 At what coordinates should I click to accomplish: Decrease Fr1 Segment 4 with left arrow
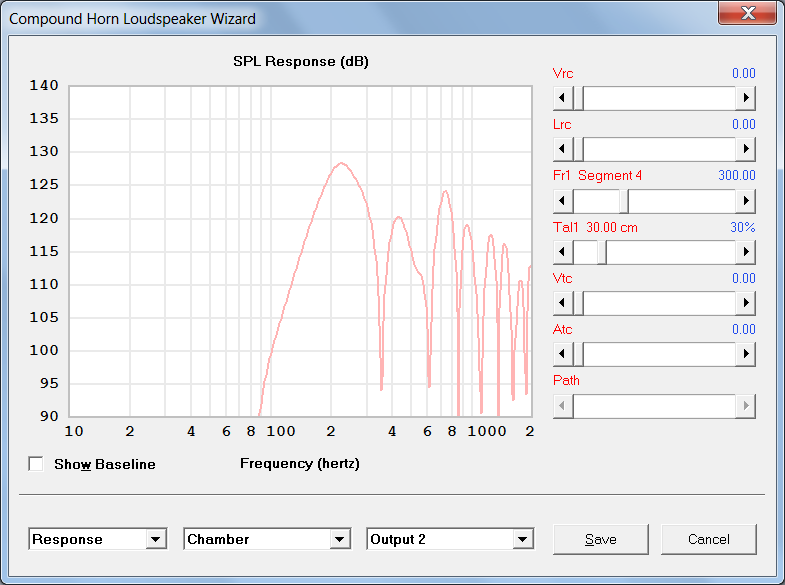click(x=563, y=201)
